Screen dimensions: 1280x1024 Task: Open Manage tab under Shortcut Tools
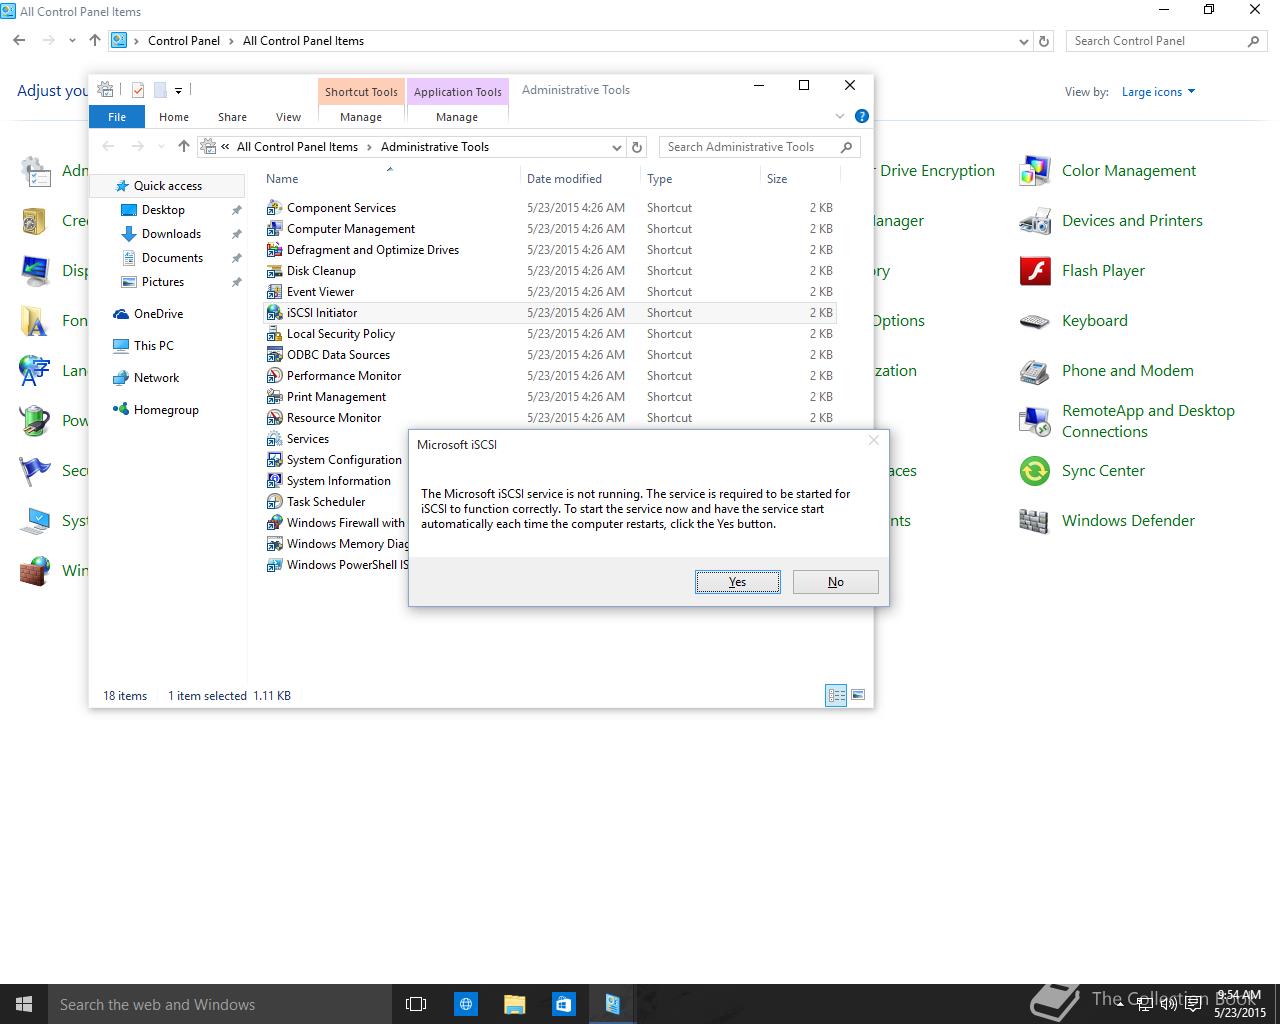[361, 117]
